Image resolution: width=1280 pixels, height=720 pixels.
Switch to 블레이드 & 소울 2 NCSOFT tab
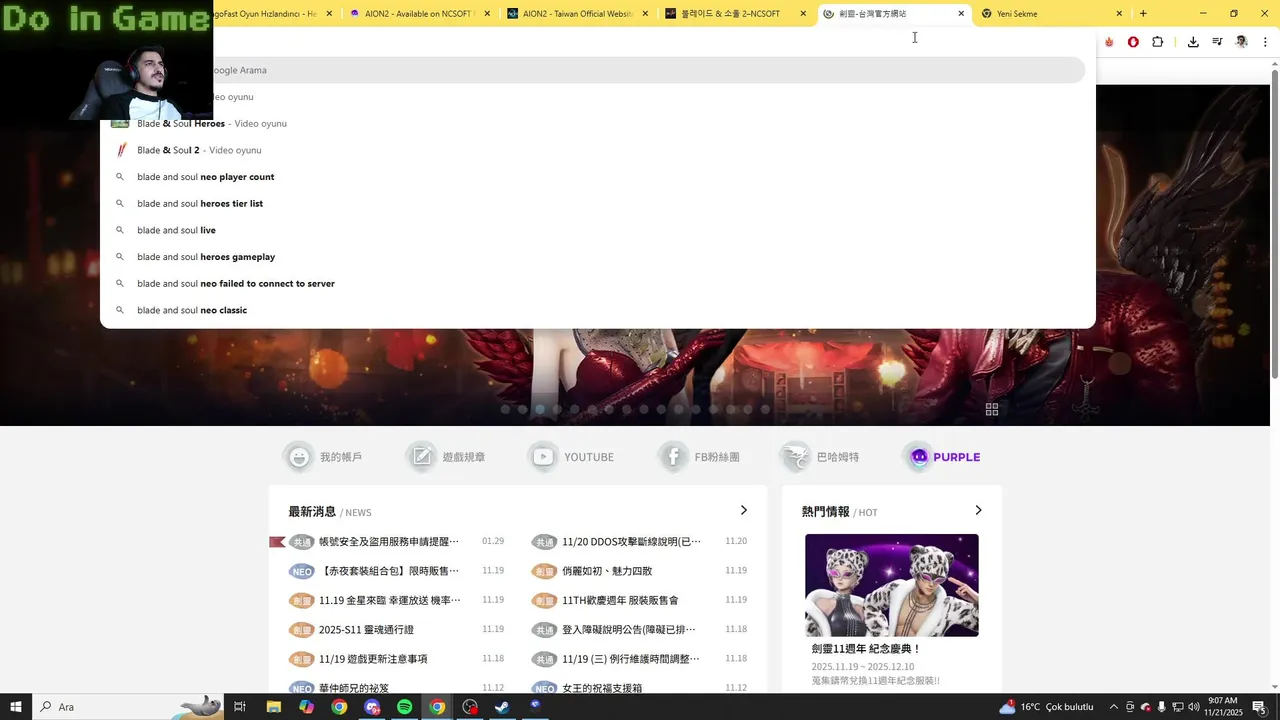coord(736,14)
